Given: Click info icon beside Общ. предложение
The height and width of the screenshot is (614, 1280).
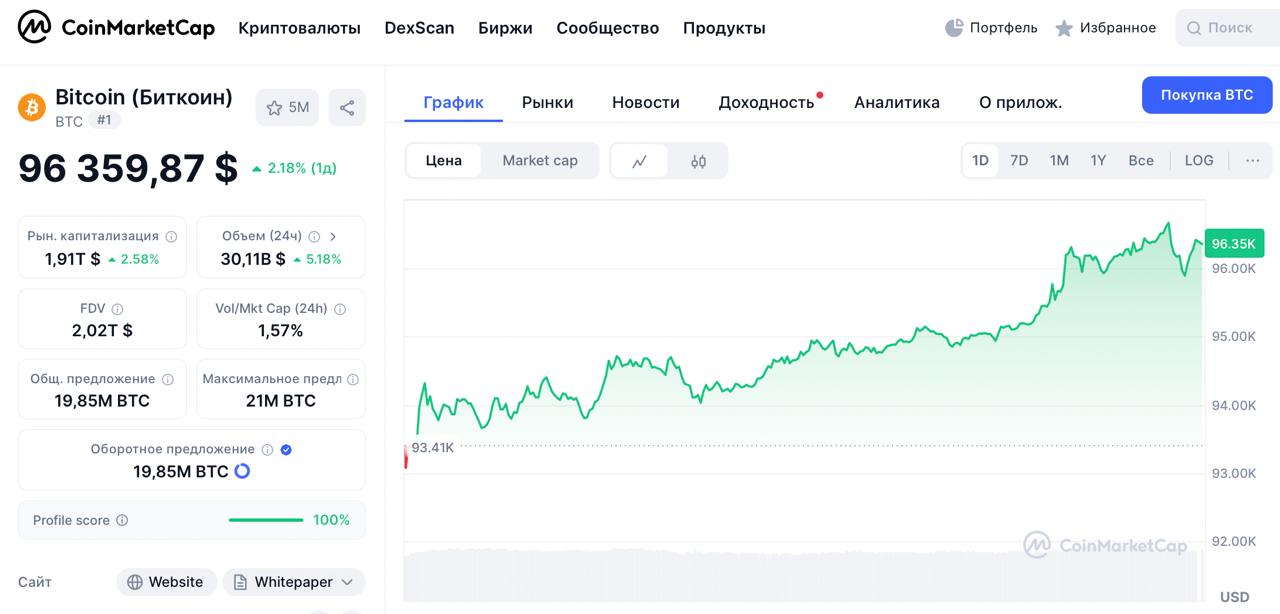Looking at the screenshot, I should [x=168, y=380].
